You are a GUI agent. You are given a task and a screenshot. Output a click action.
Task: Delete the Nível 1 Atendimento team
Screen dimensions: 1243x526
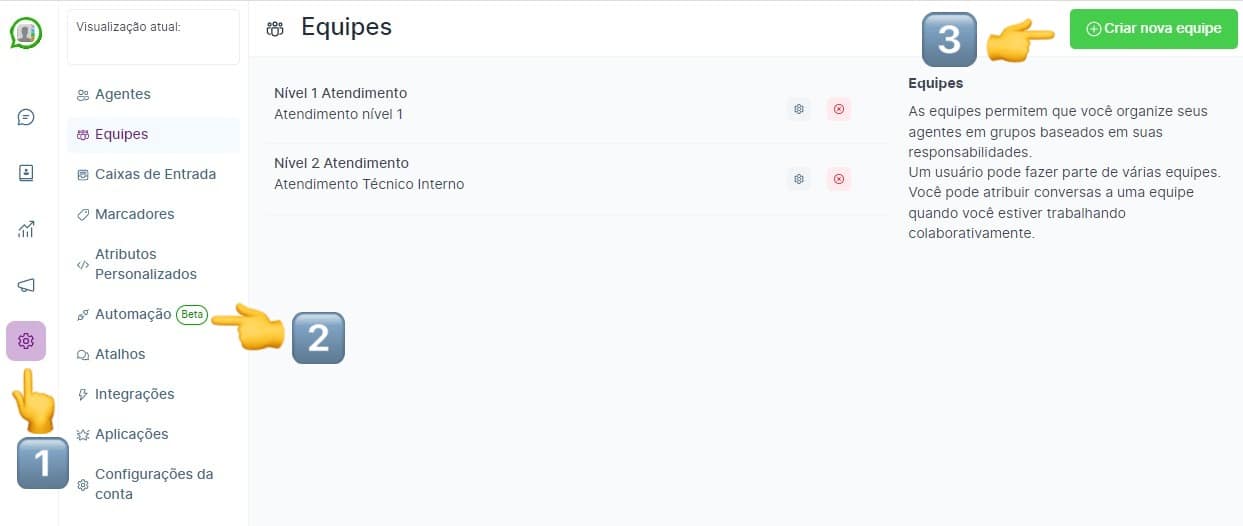838,109
